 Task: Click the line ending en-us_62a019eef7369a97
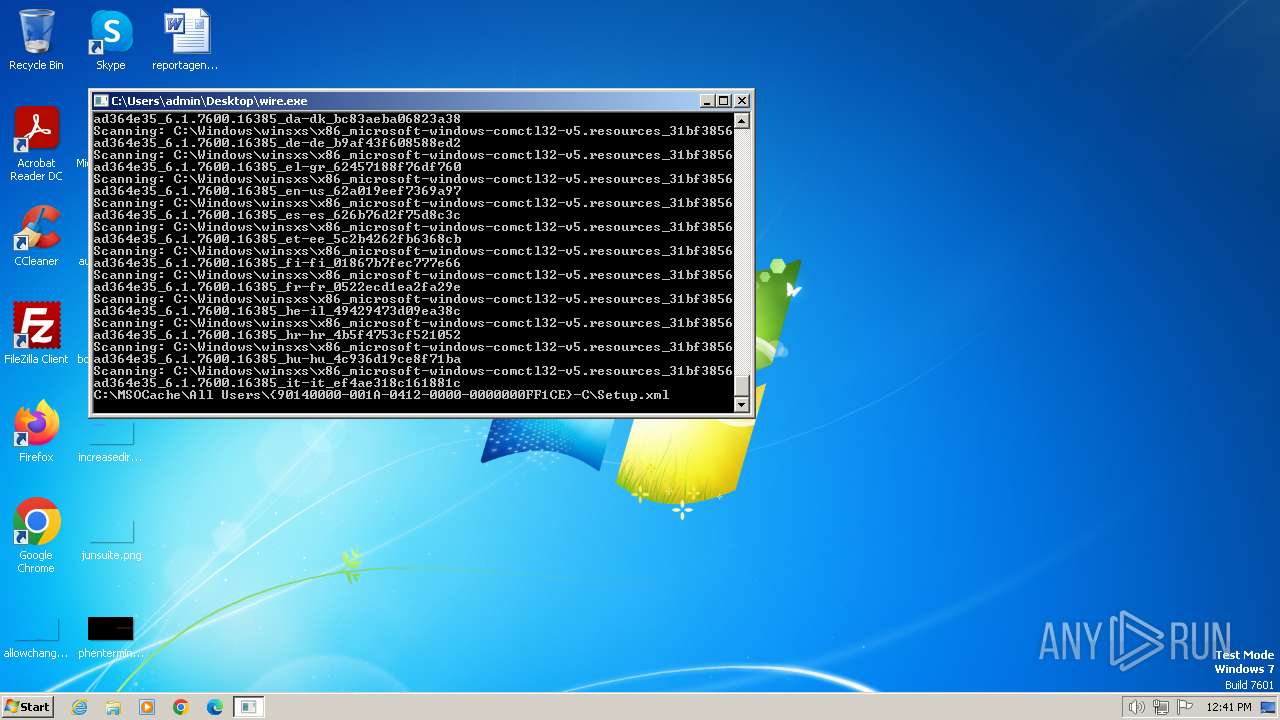278,191
